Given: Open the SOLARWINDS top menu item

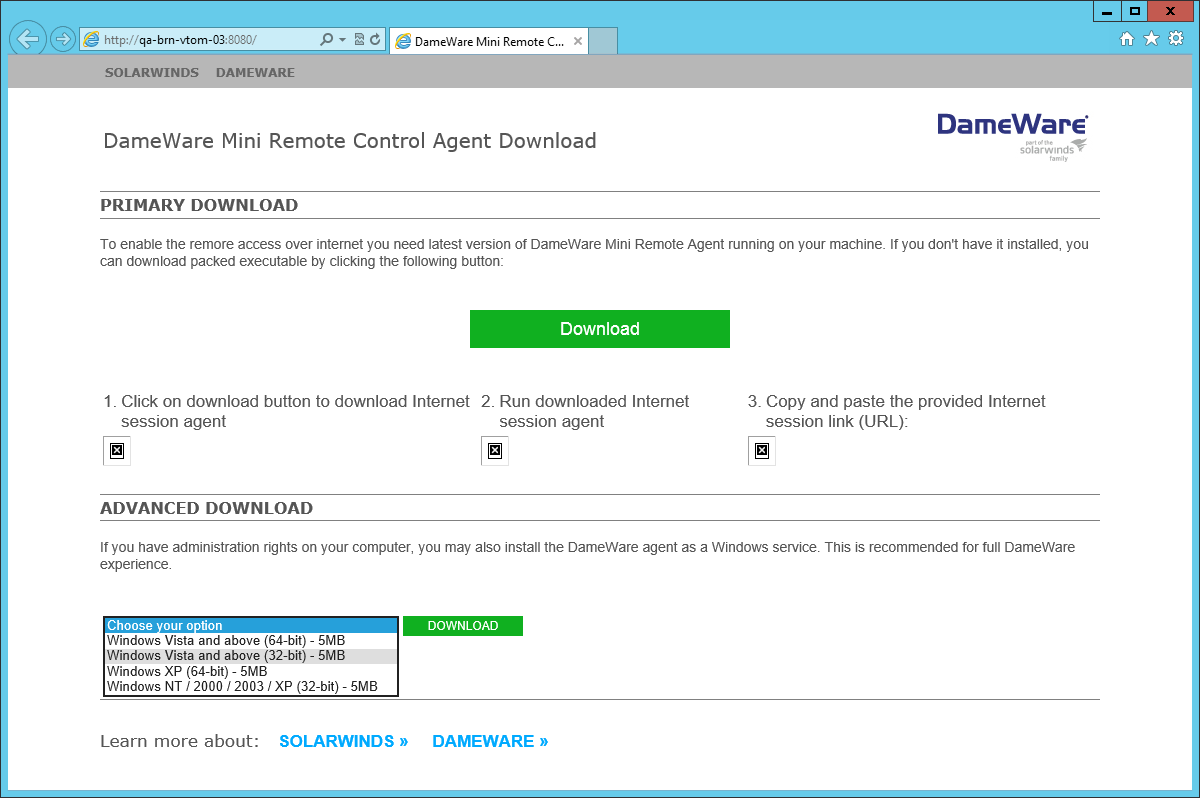Looking at the screenshot, I should pos(152,73).
